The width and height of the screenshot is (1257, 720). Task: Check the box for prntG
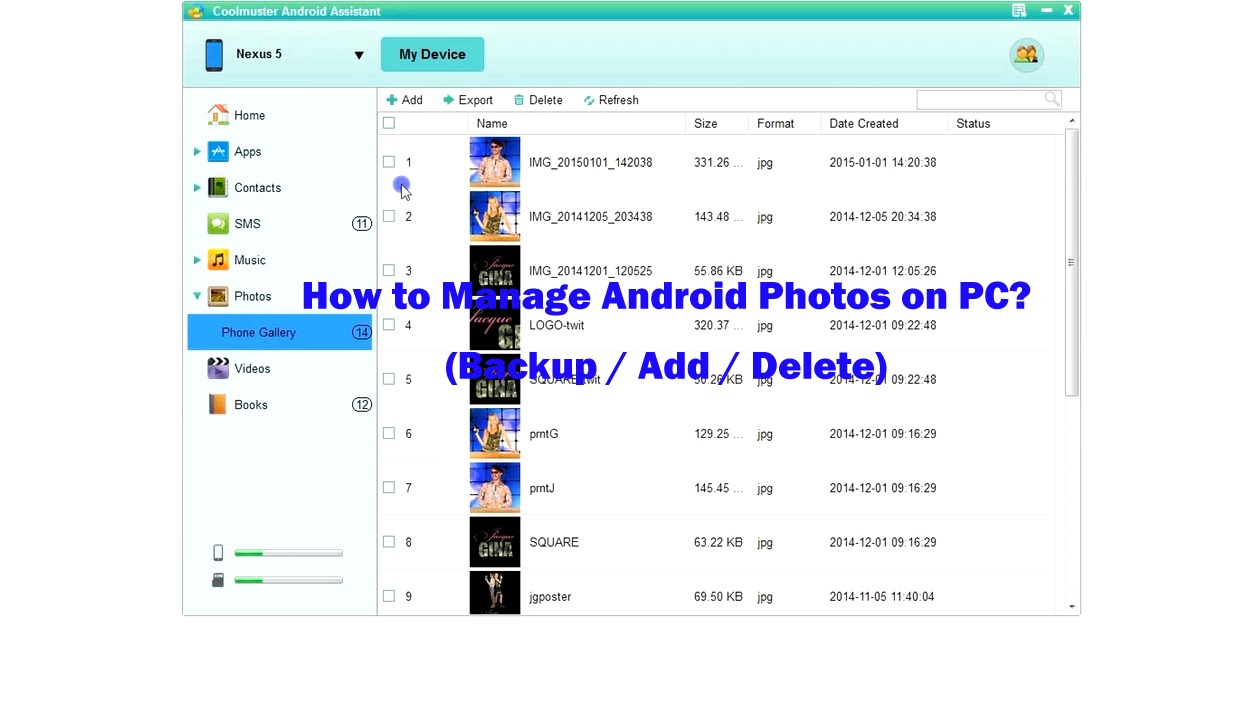click(x=389, y=433)
